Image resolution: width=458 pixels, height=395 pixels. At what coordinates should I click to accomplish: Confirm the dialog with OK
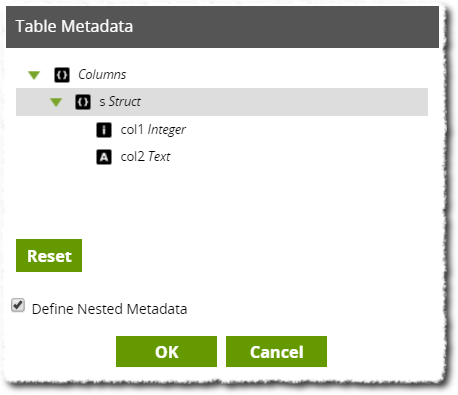(x=166, y=352)
